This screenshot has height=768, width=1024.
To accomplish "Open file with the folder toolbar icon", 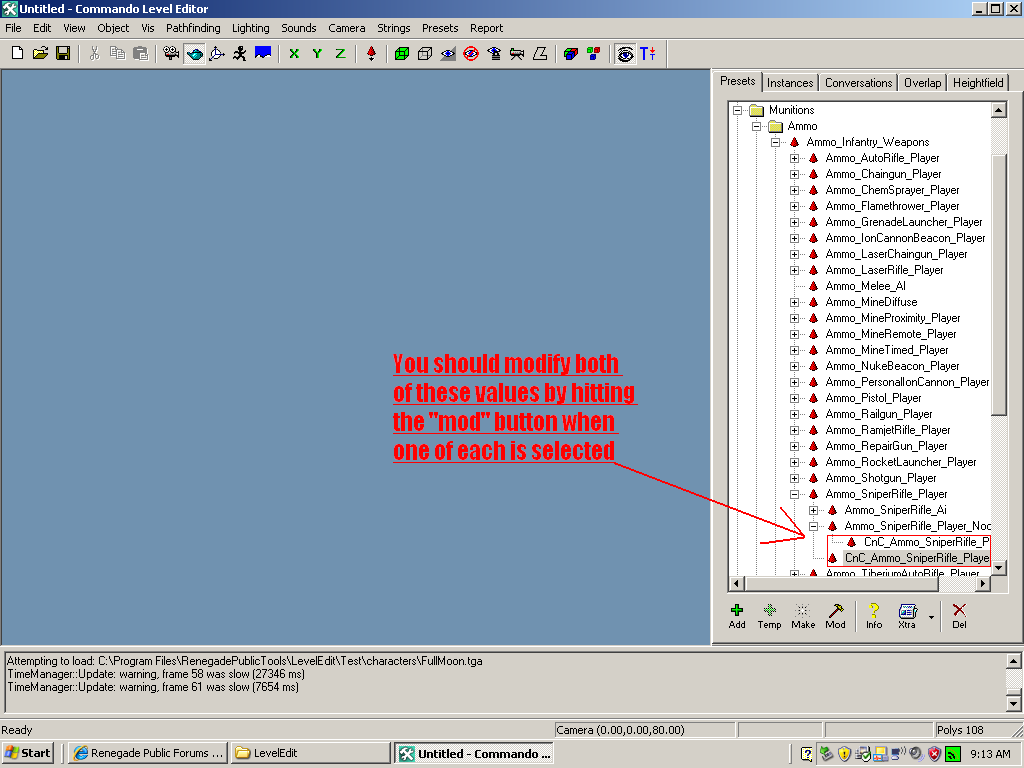I will click(x=40, y=53).
